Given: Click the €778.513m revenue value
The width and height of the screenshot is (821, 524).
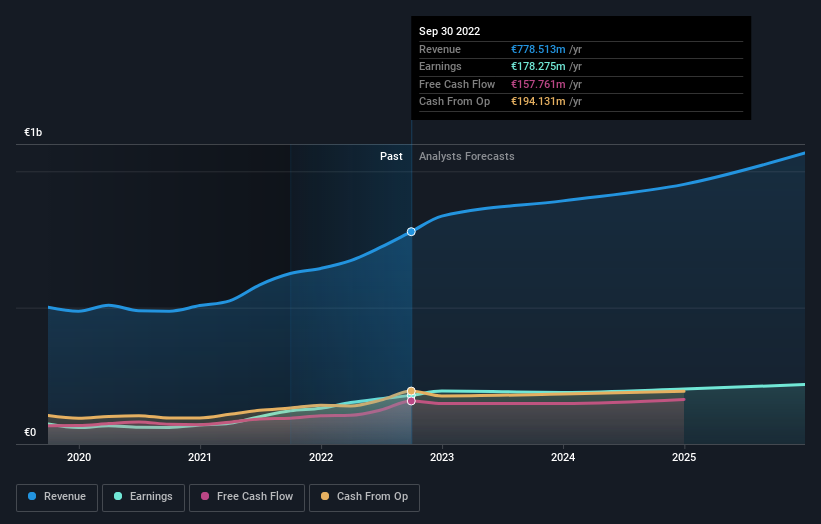Looking at the screenshot, I should [x=538, y=49].
